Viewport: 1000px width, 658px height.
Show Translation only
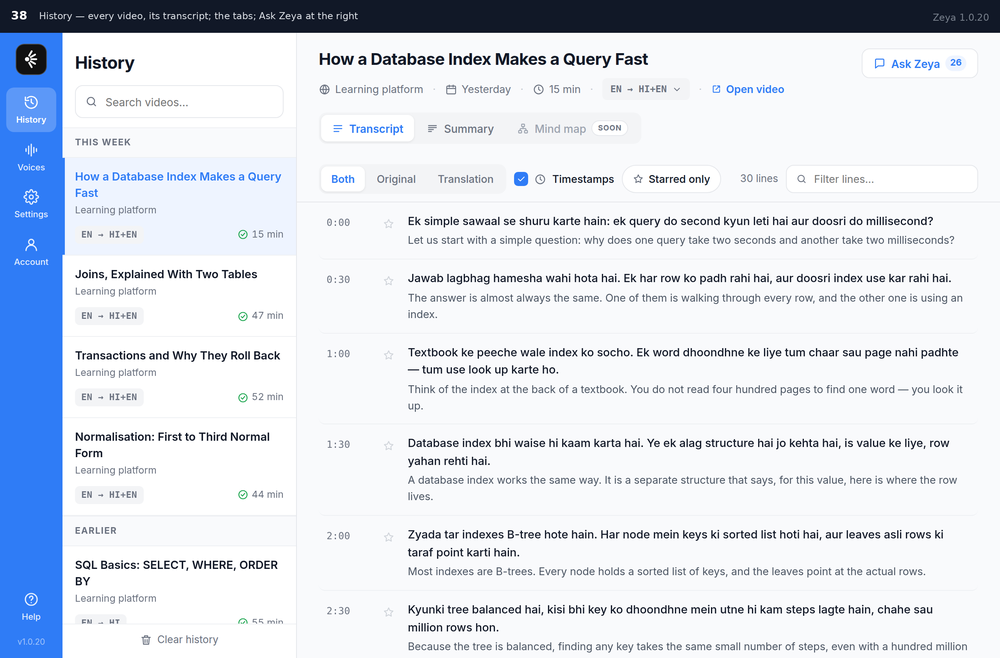[x=466, y=179]
